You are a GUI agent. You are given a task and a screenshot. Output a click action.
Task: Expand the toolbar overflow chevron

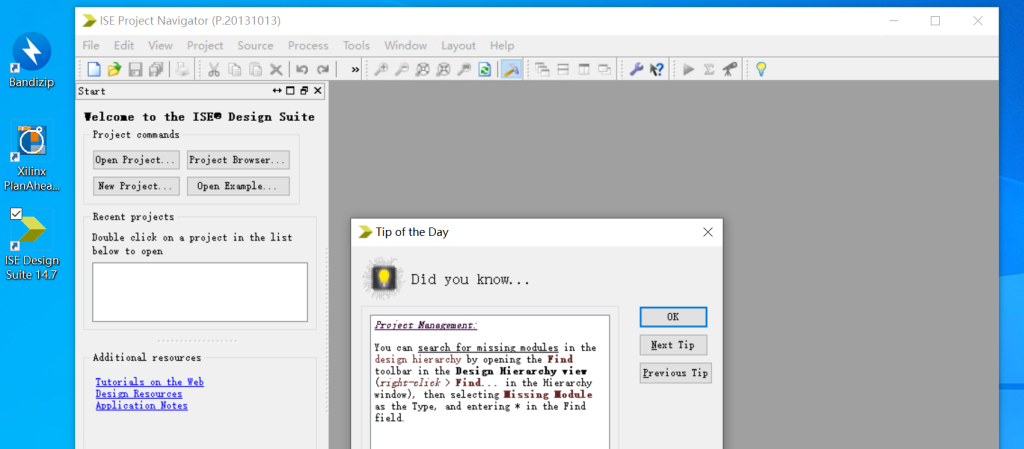pyautogui.click(x=355, y=69)
